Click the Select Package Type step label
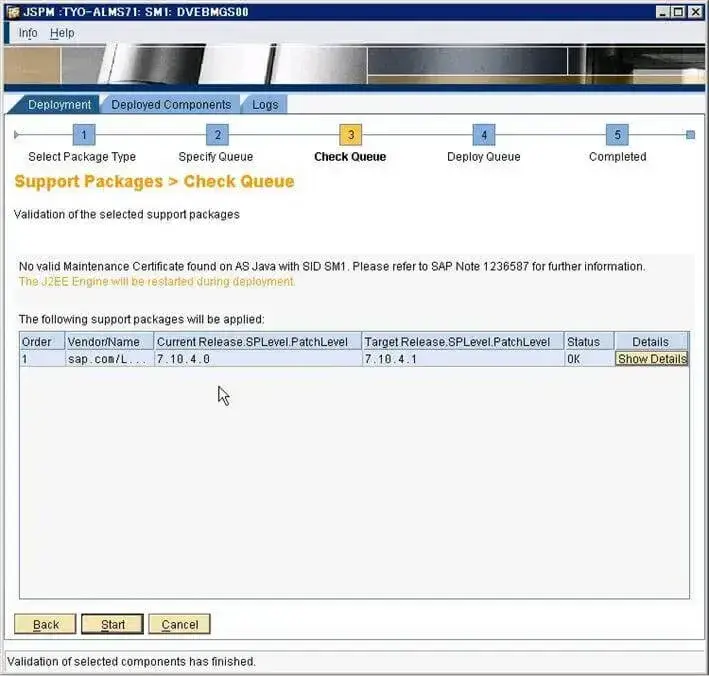 coord(82,157)
